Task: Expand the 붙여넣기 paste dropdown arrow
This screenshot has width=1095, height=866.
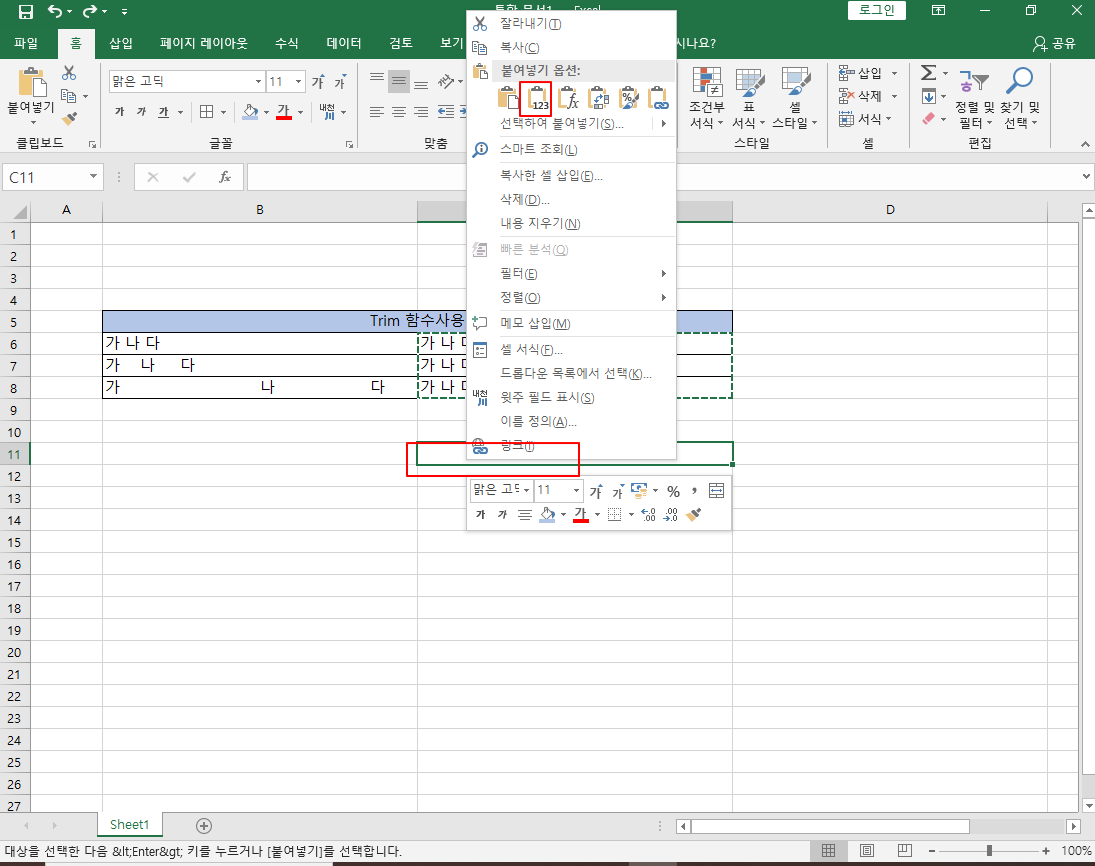Action: click(32, 123)
